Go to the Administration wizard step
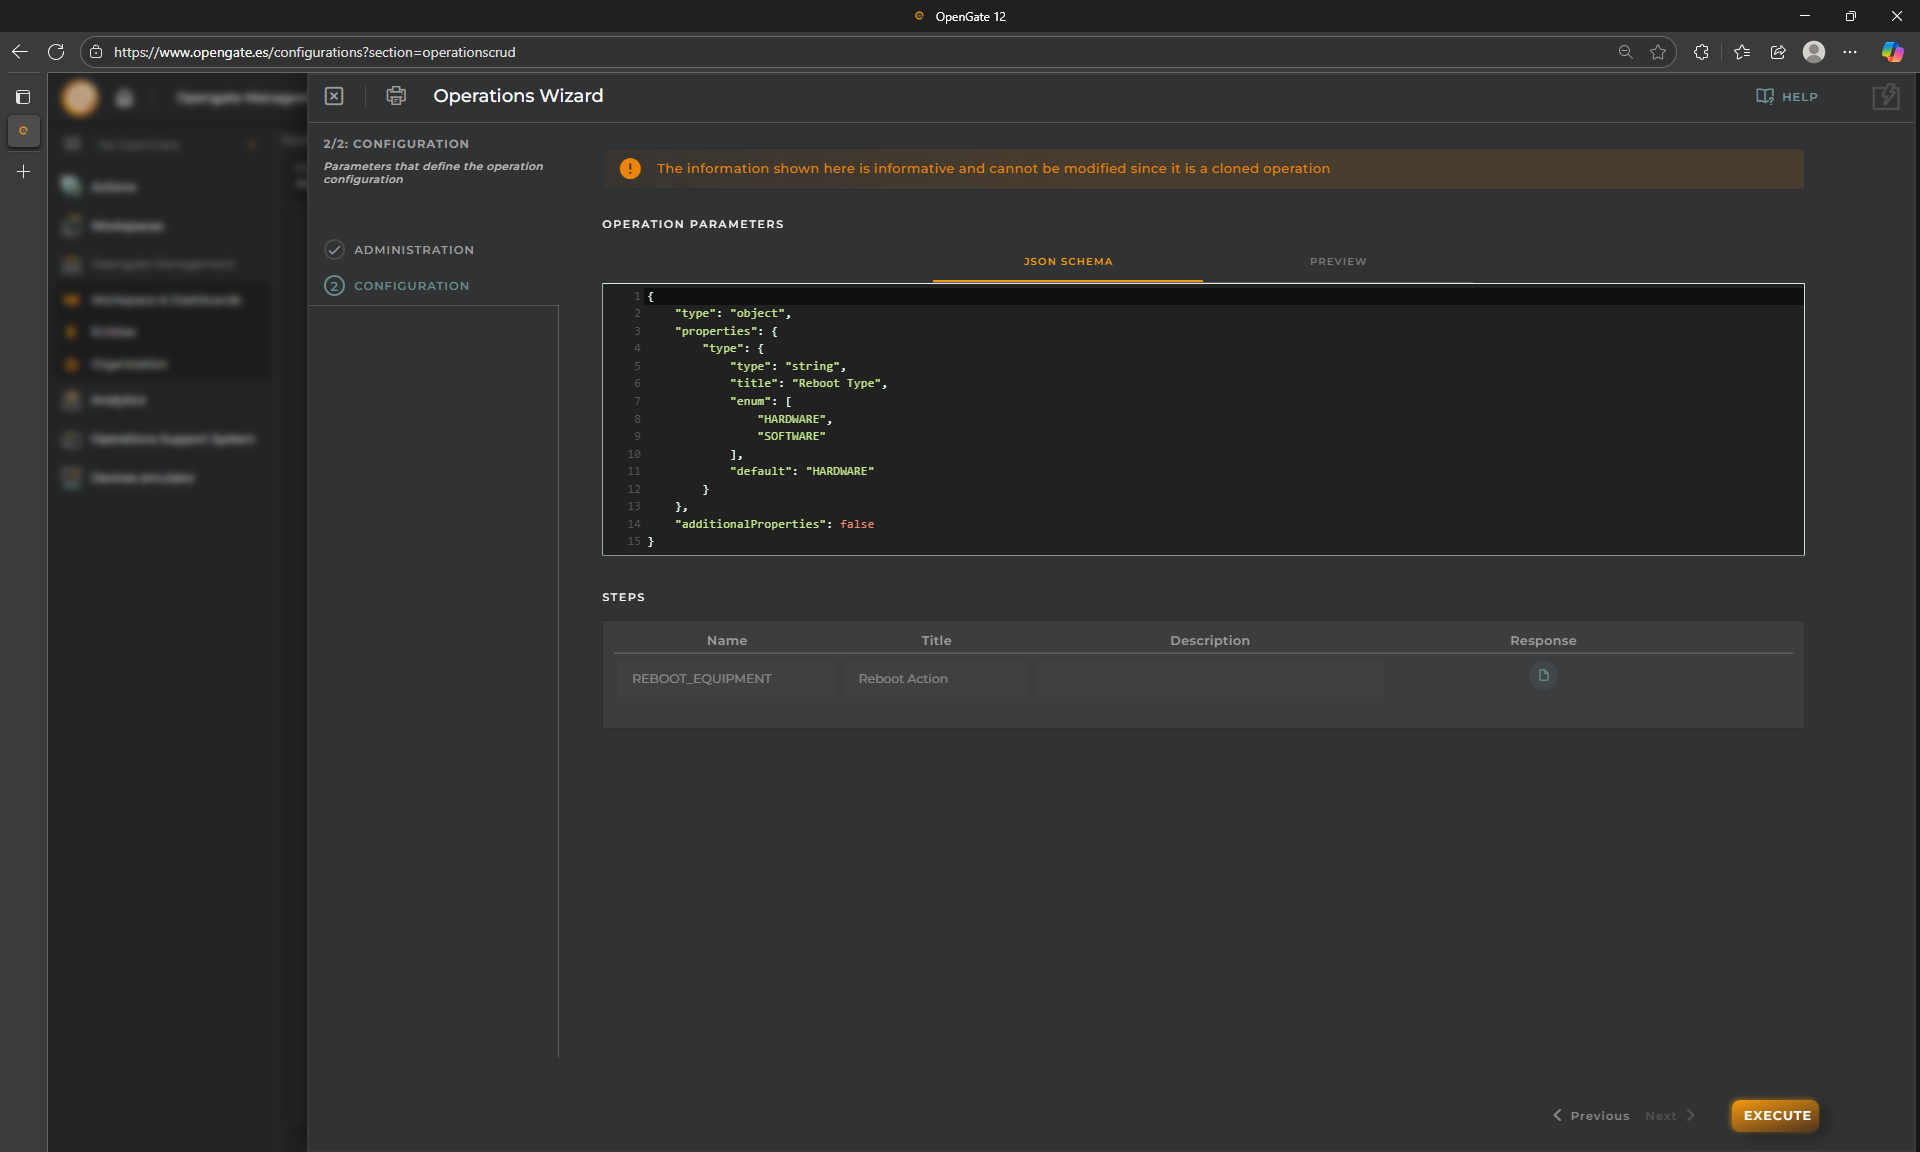 click(413, 250)
